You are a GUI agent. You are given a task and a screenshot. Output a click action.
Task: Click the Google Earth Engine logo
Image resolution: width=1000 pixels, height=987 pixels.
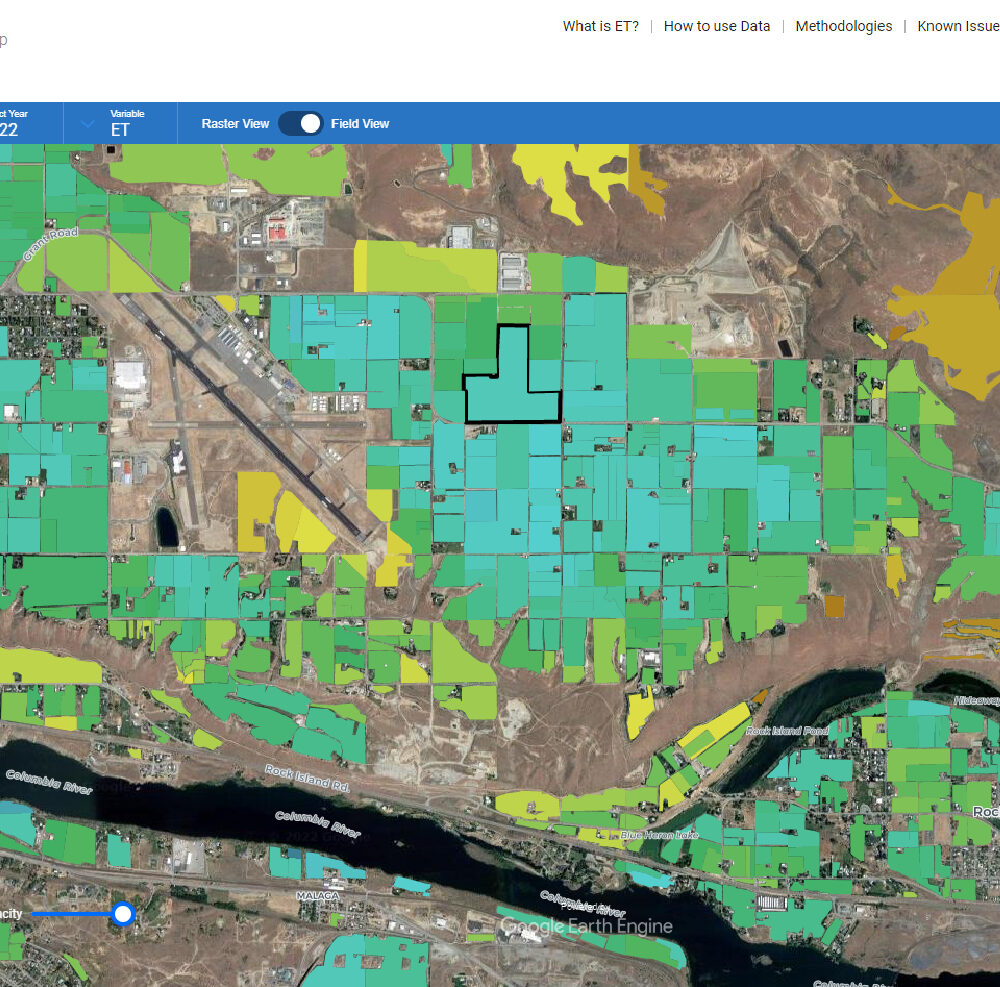586,927
